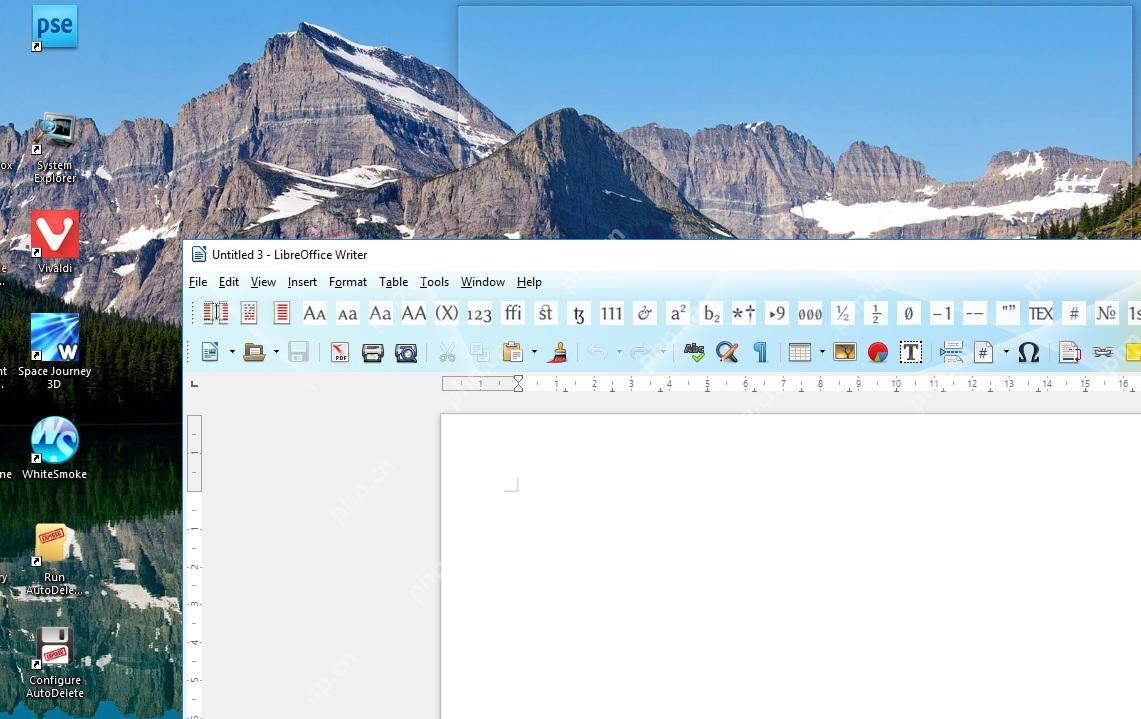Screen dimensions: 1141x719
Task: Click the ▸9 number variant icon
Action: [776, 313]
